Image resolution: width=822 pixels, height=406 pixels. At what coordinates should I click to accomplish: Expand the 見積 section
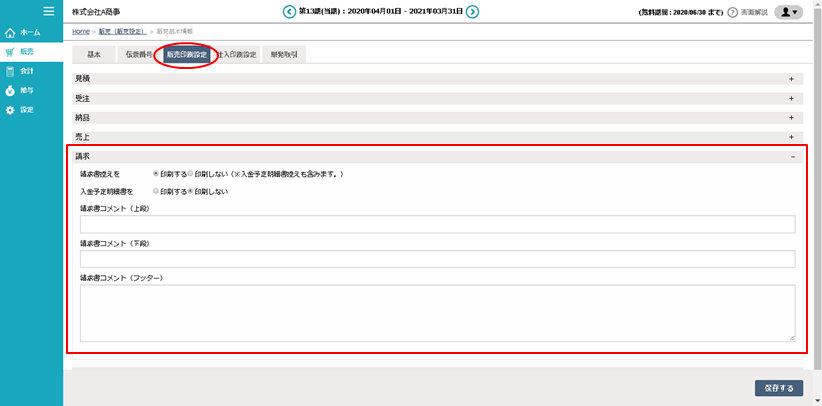[x=791, y=78]
